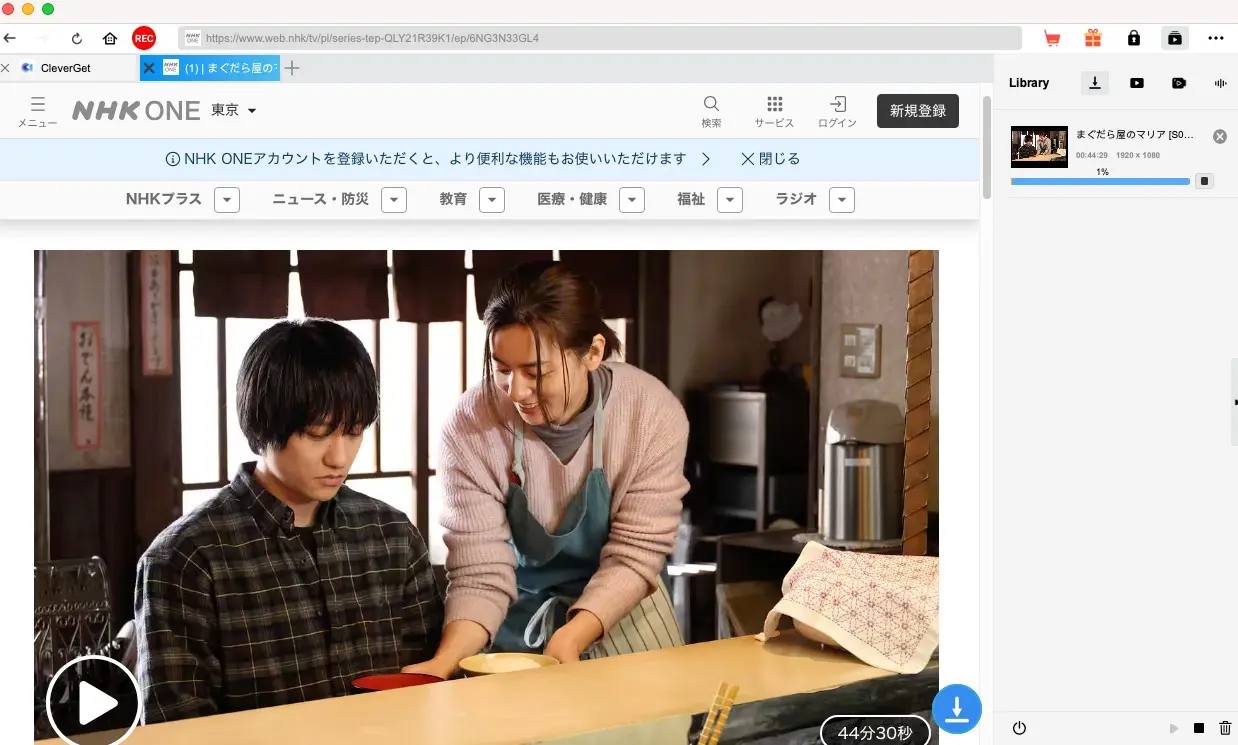Close the CleverGet tab
This screenshot has height=745, width=1238.
coord(5,68)
